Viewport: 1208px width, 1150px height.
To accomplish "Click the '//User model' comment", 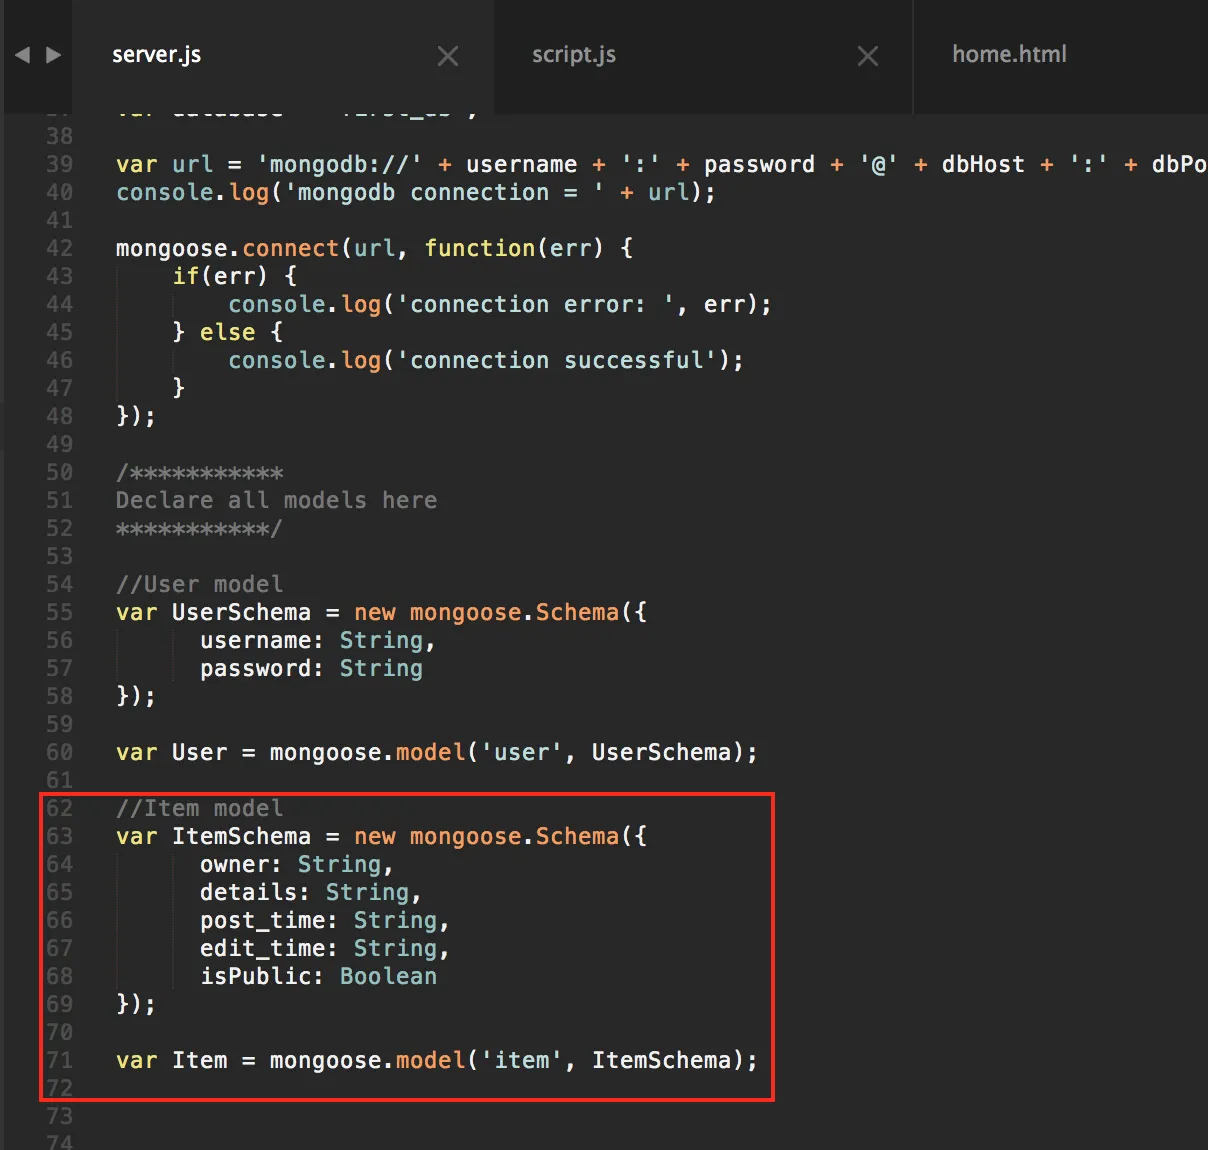I will pyautogui.click(x=199, y=584).
